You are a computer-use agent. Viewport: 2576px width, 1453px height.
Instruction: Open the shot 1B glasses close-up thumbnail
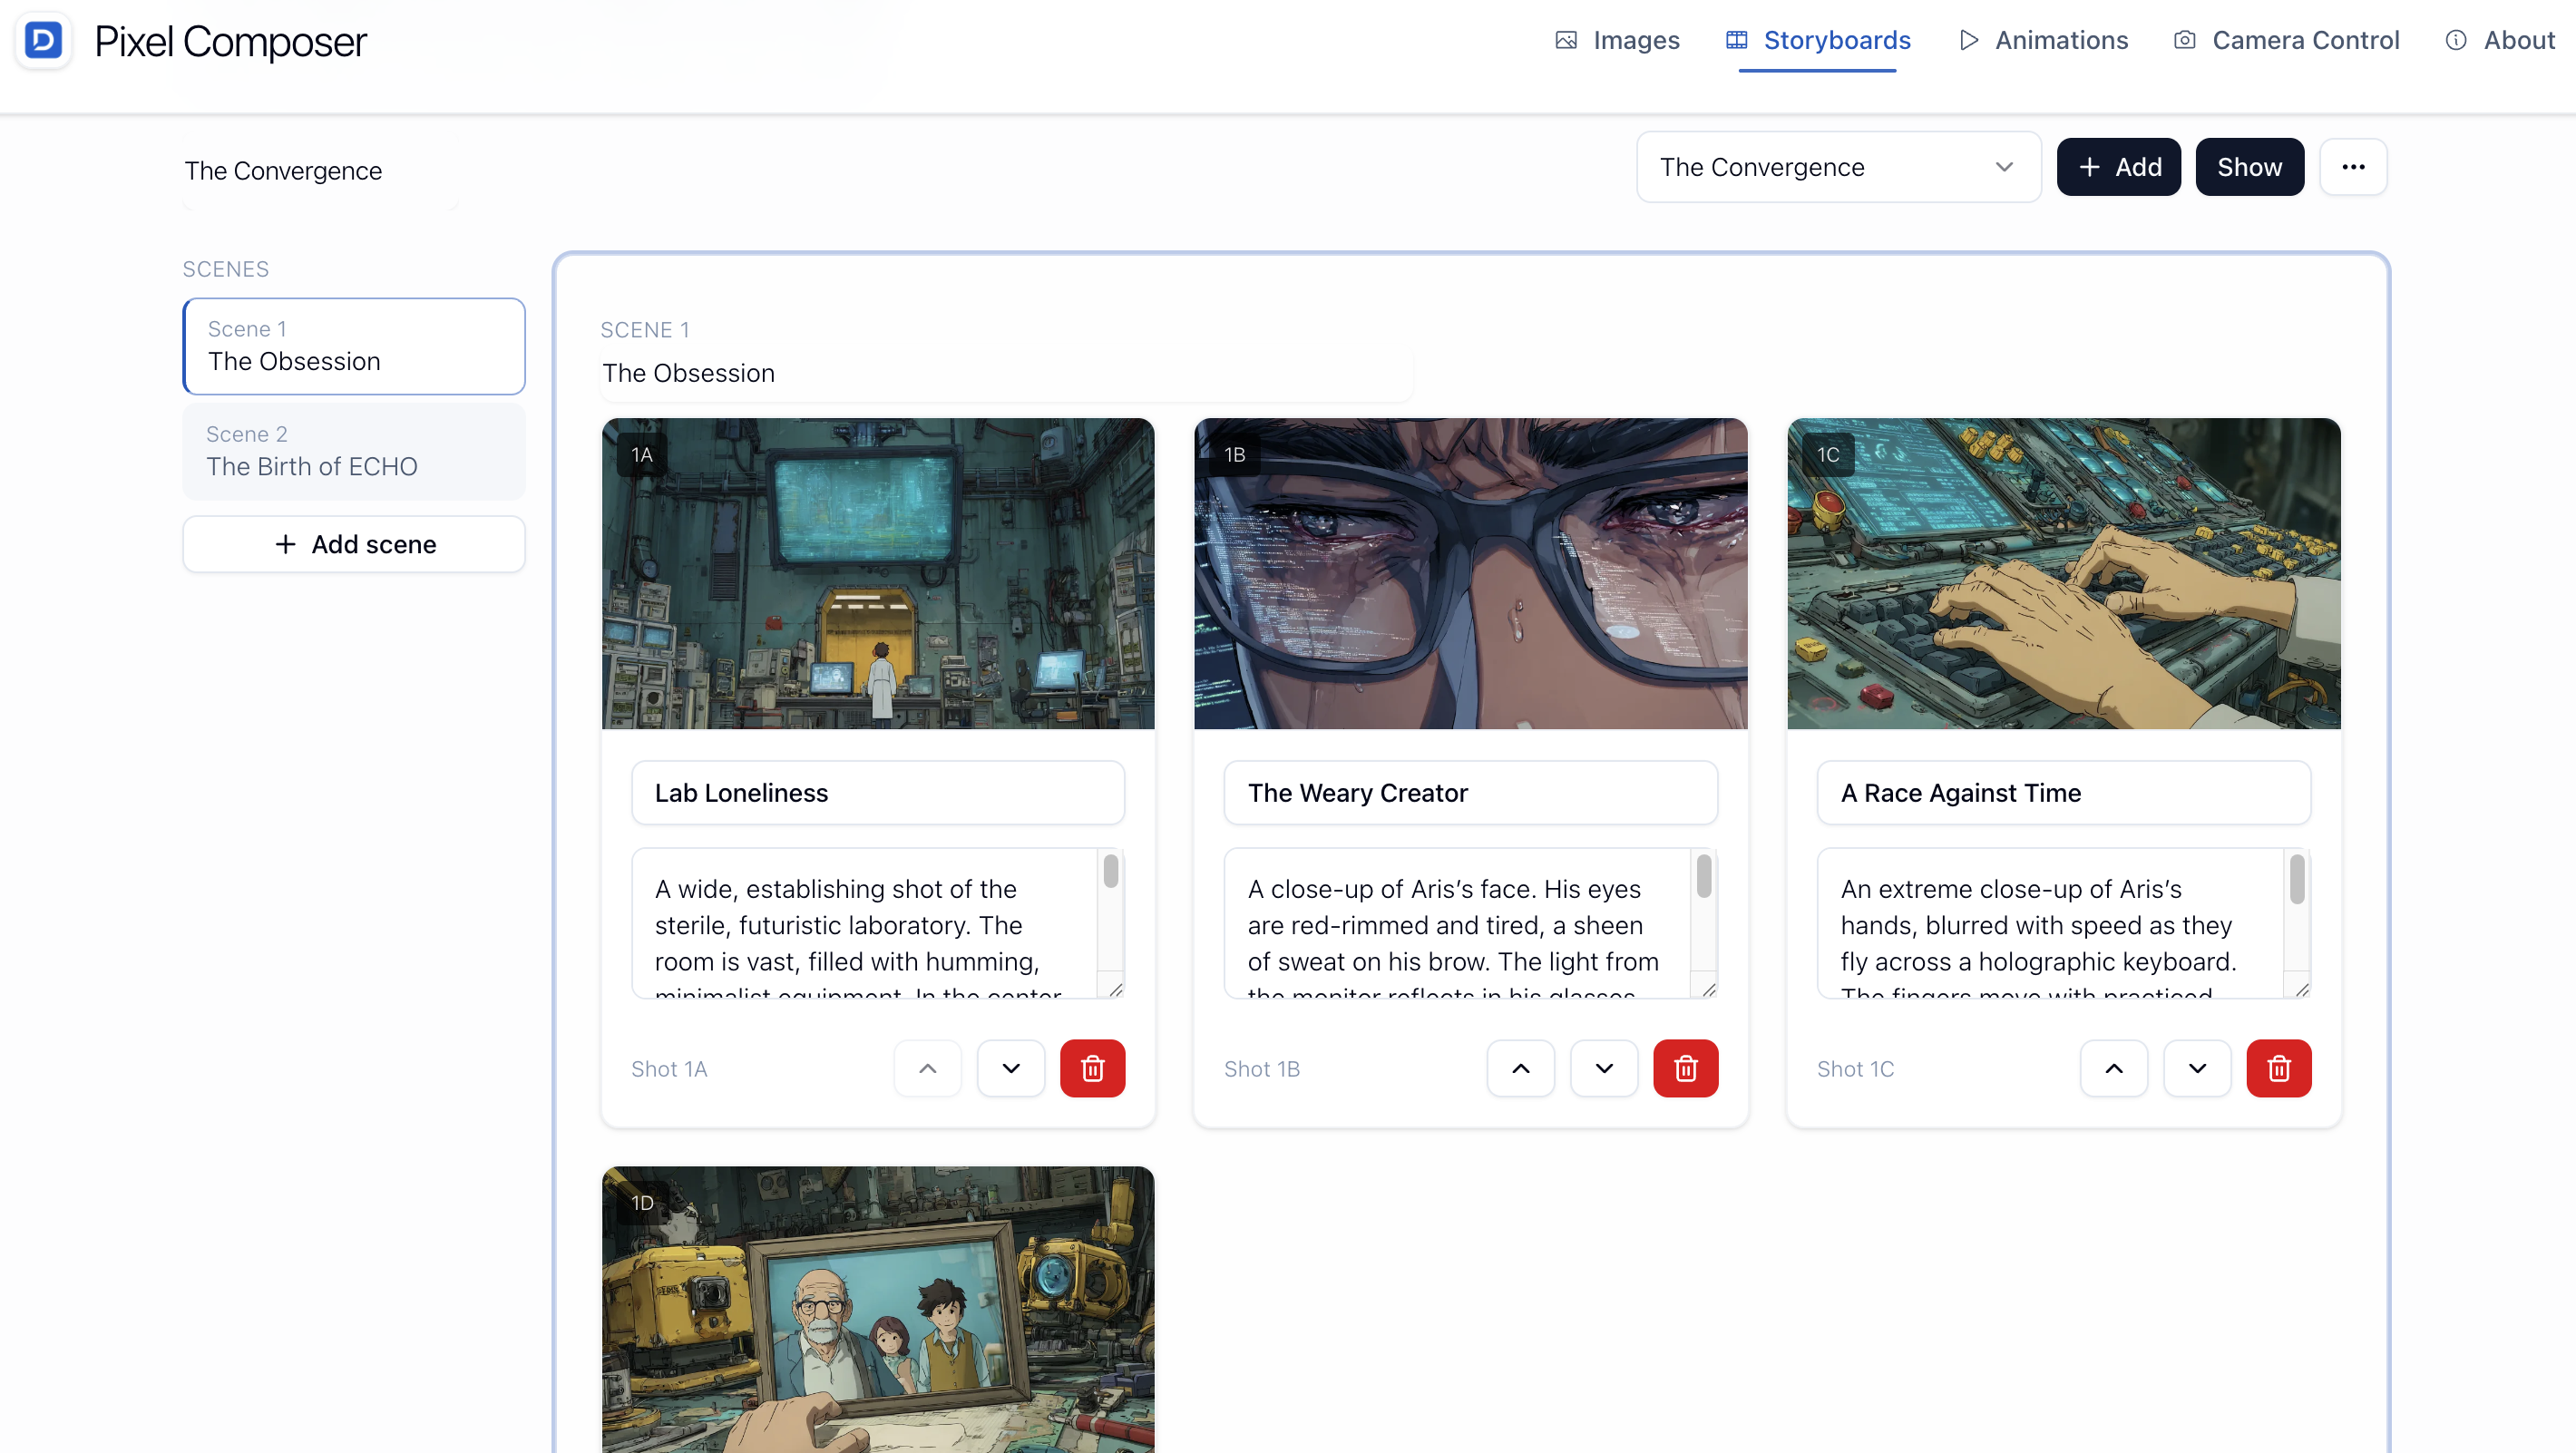pyautogui.click(x=1471, y=574)
